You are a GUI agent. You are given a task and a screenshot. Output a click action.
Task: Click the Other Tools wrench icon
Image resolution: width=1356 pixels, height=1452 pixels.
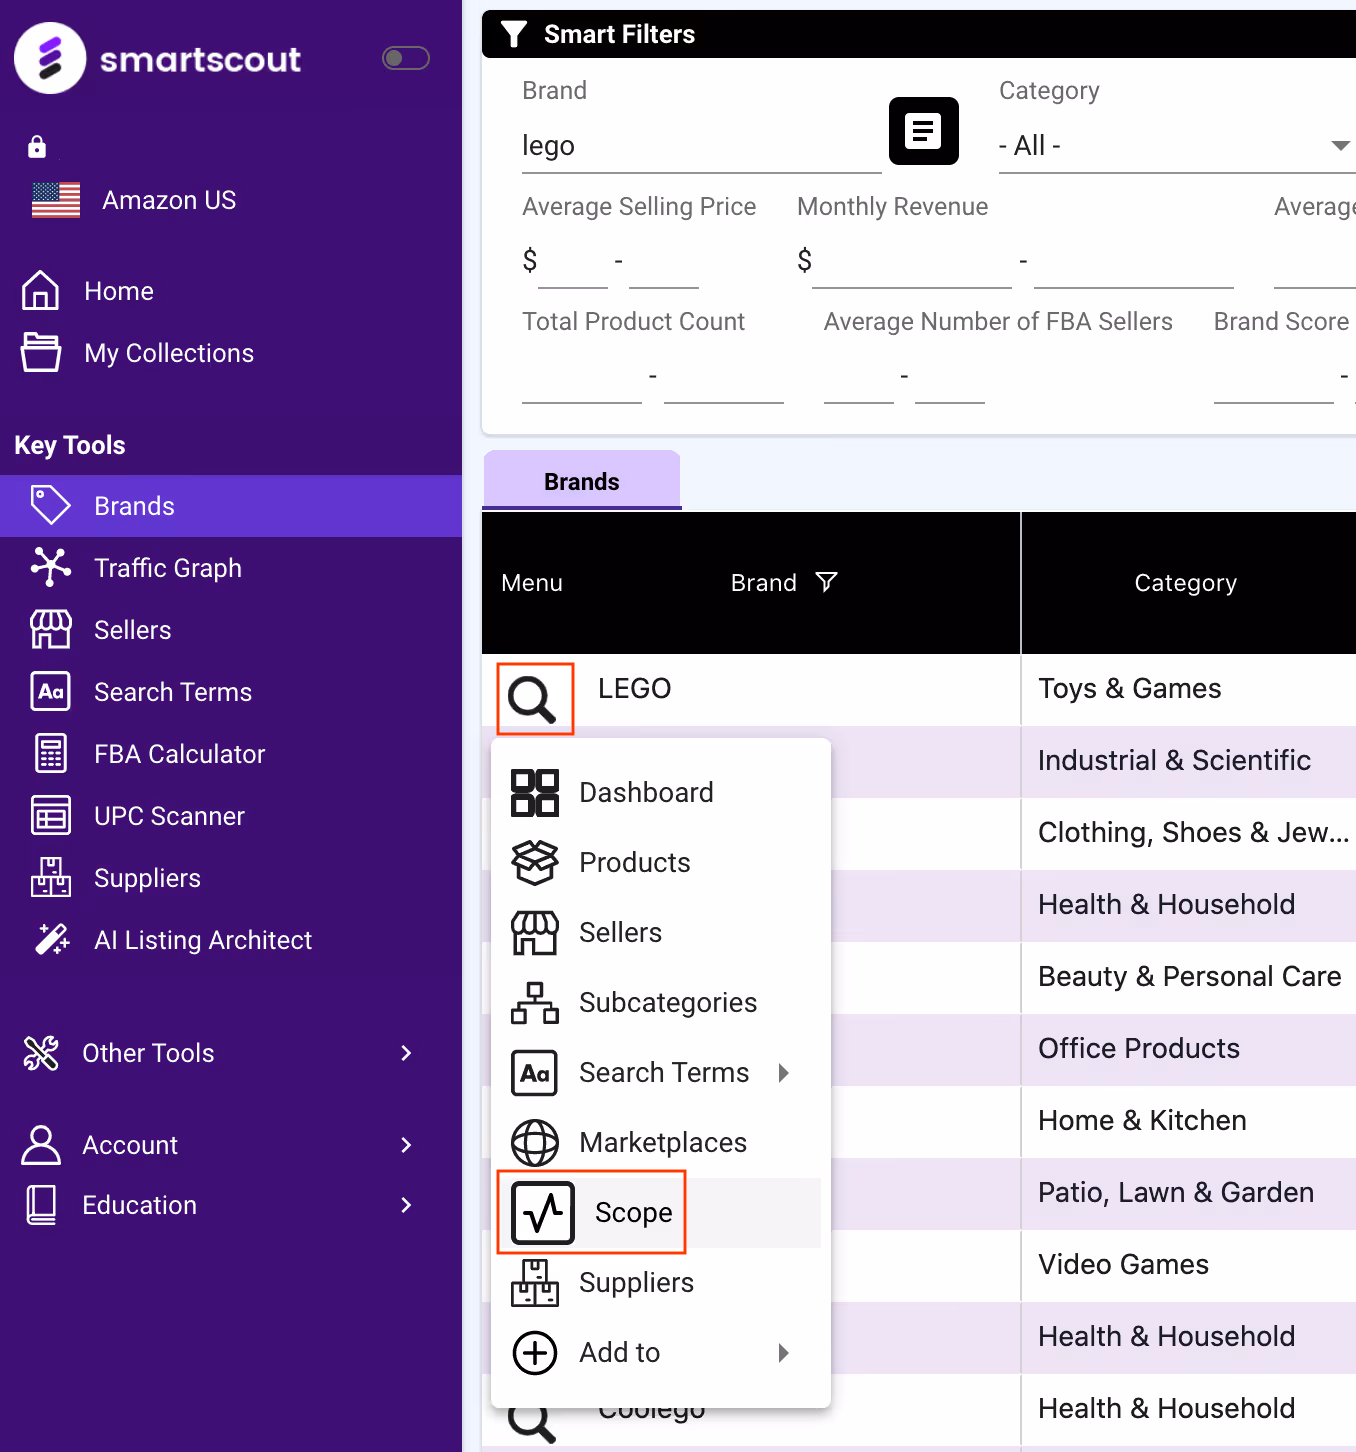pyautogui.click(x=41, y=1053)
